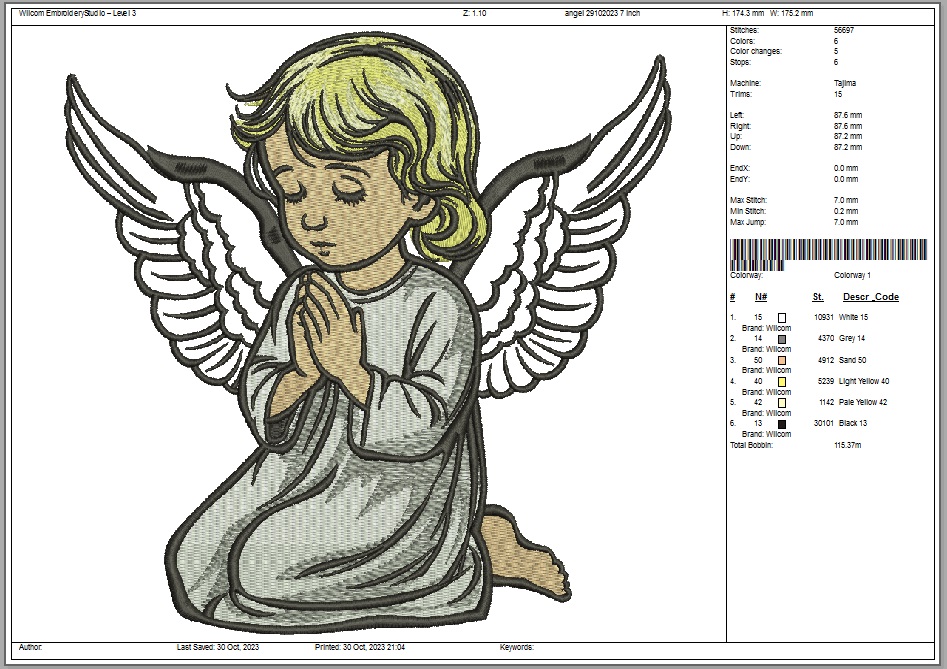The height and width of the screenshot is (669, 947).
Task: Click the Wilcom EmbroideryStudio header title
Action: point(77,13)
